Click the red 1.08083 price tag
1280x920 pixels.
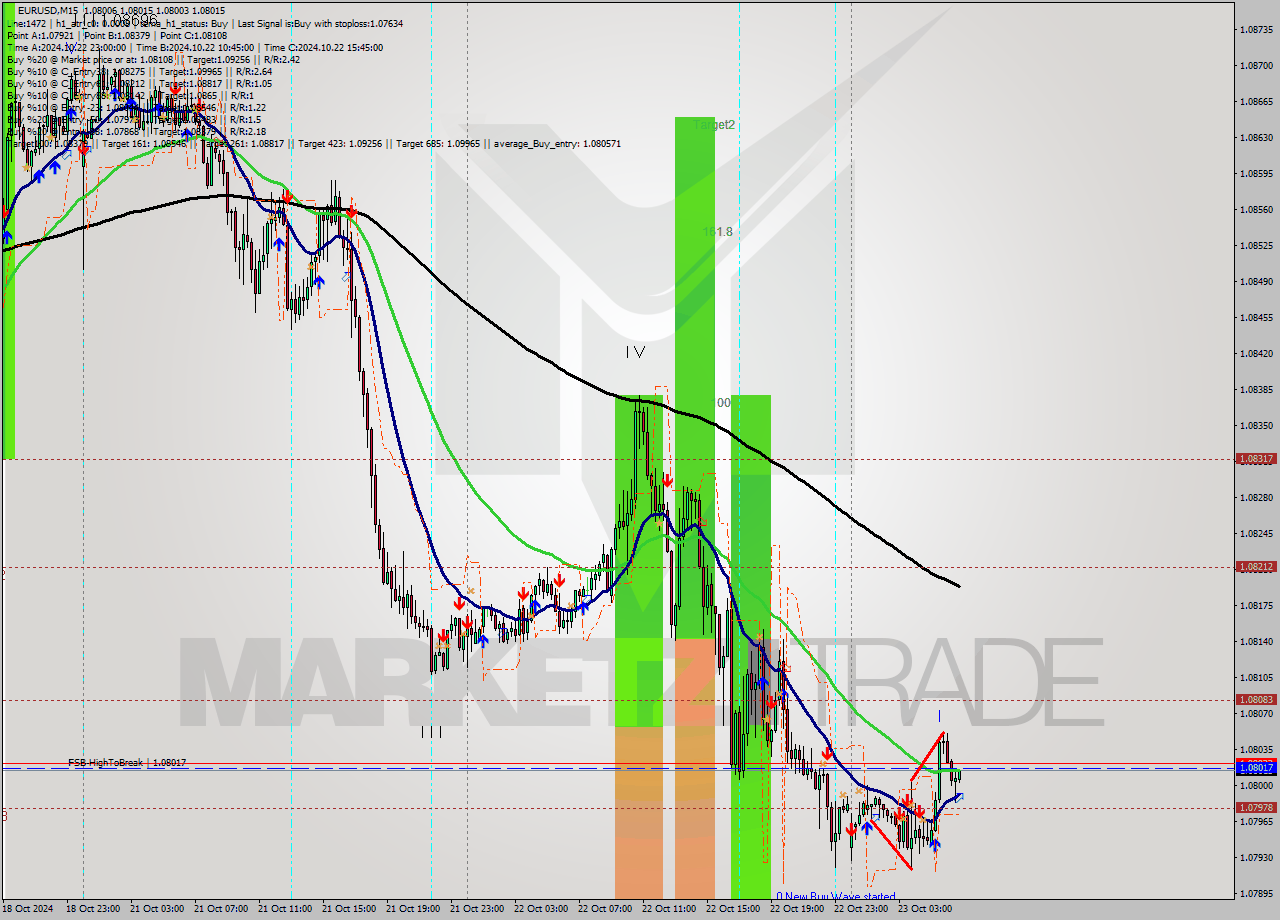pyautogui.click(x=1256, y=700)
